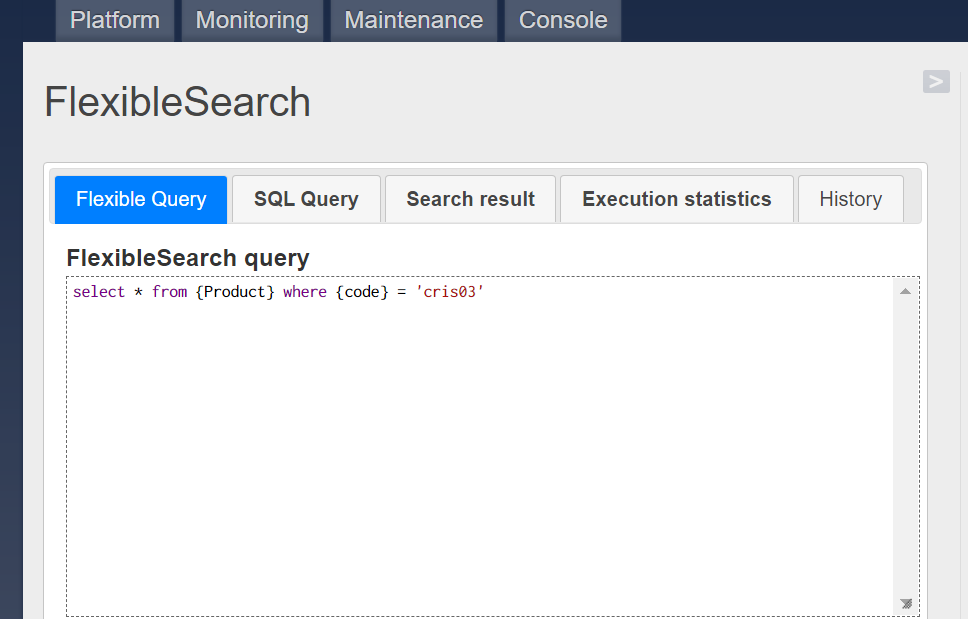
Task: Click the 'FlexibleSearch query' label
Action: pos(188,258)
